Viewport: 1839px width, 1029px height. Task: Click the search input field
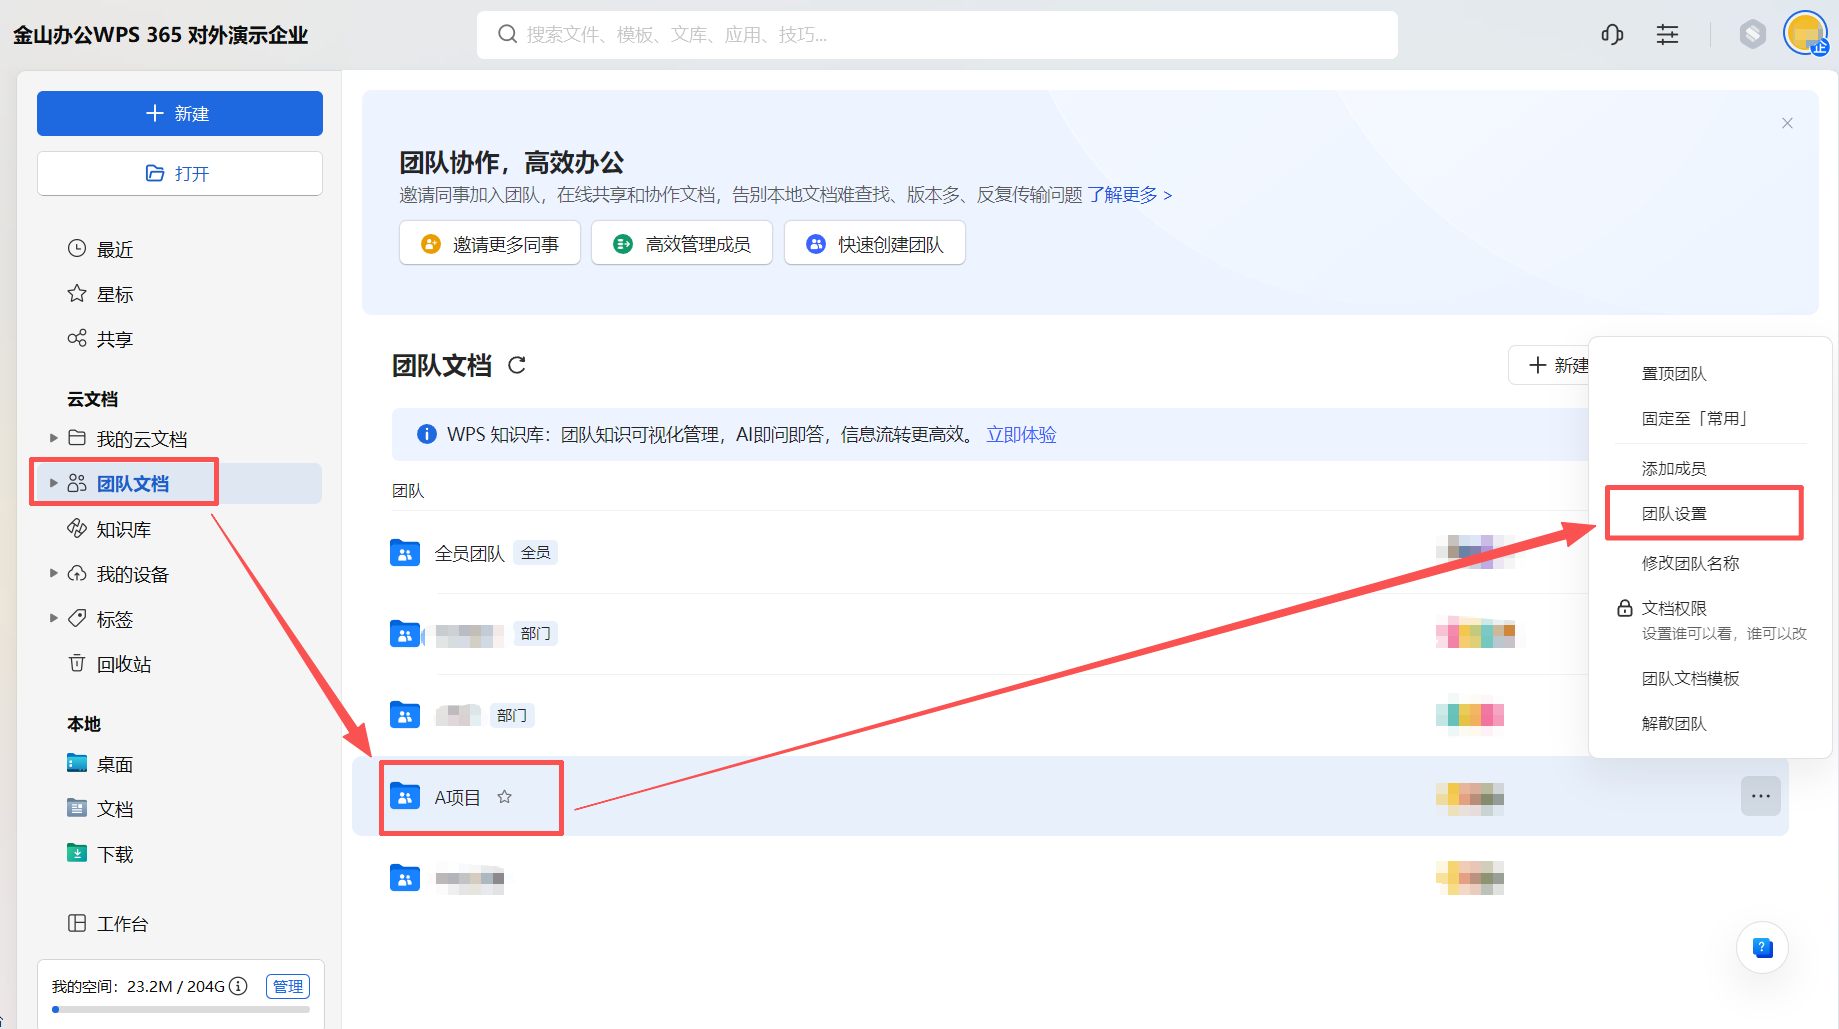937,35
